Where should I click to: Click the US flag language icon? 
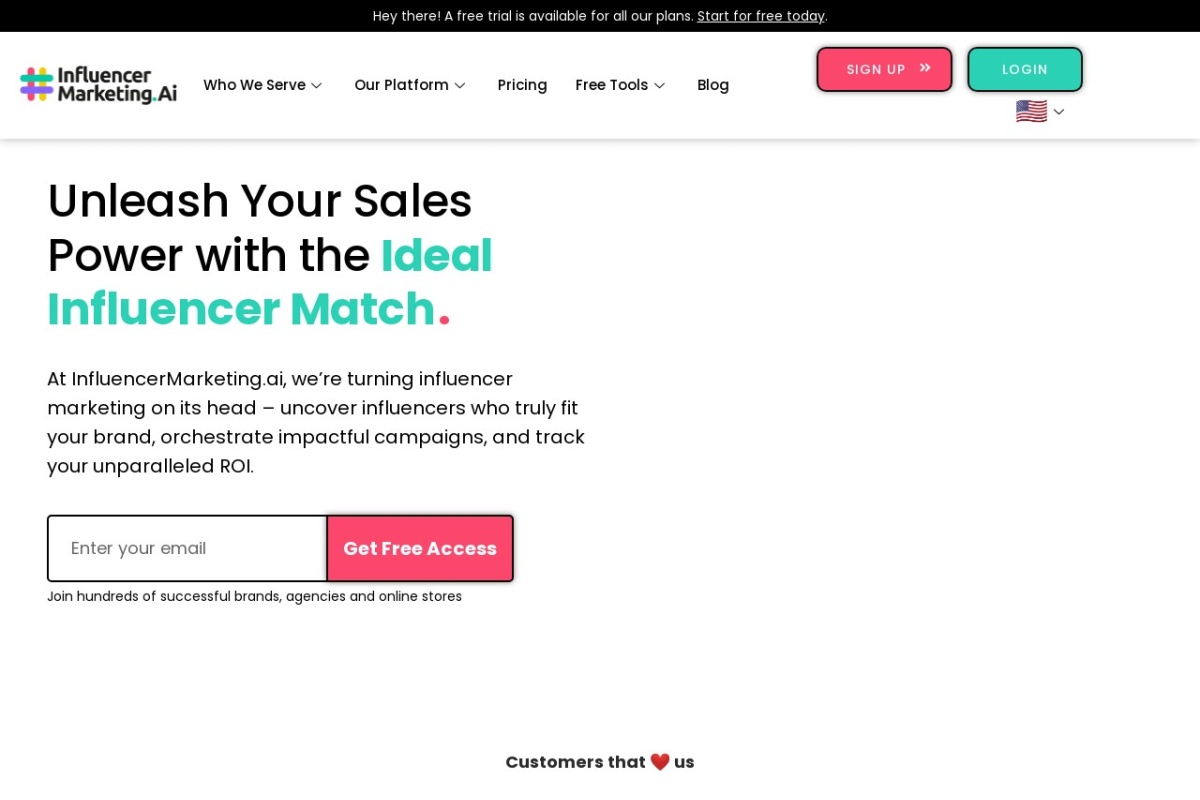(x=1031, y=111)
